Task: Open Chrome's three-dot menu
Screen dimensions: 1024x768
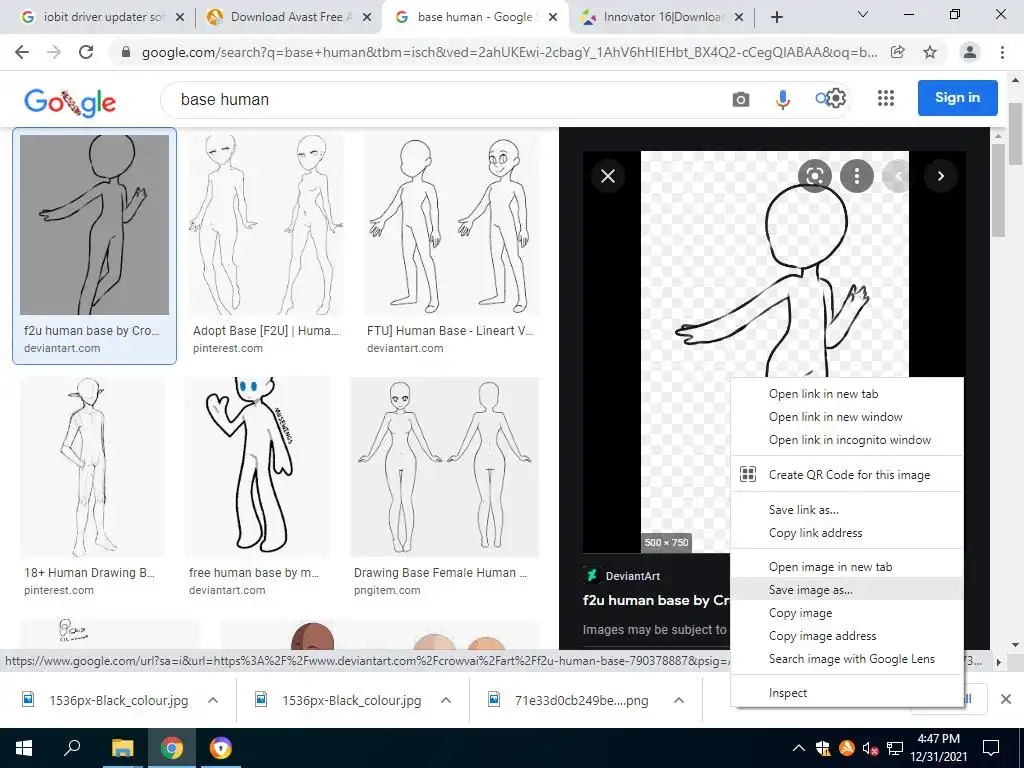Action: pyautogui.click(x=1002, y=52)
